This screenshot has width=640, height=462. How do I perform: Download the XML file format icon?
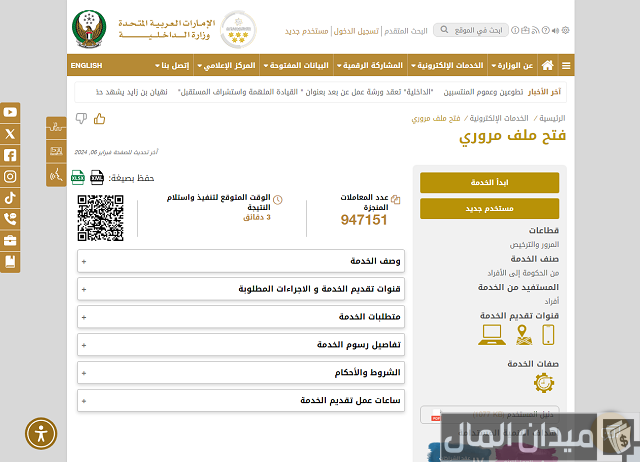coord(97,178)
